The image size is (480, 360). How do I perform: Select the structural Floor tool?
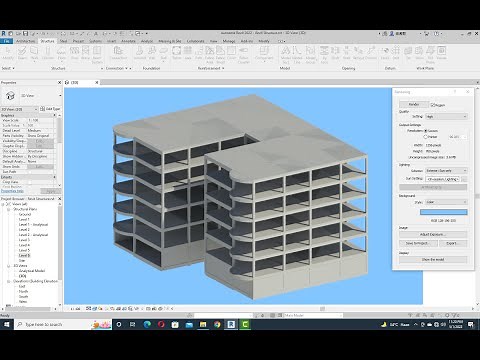[x=62, y=53]
